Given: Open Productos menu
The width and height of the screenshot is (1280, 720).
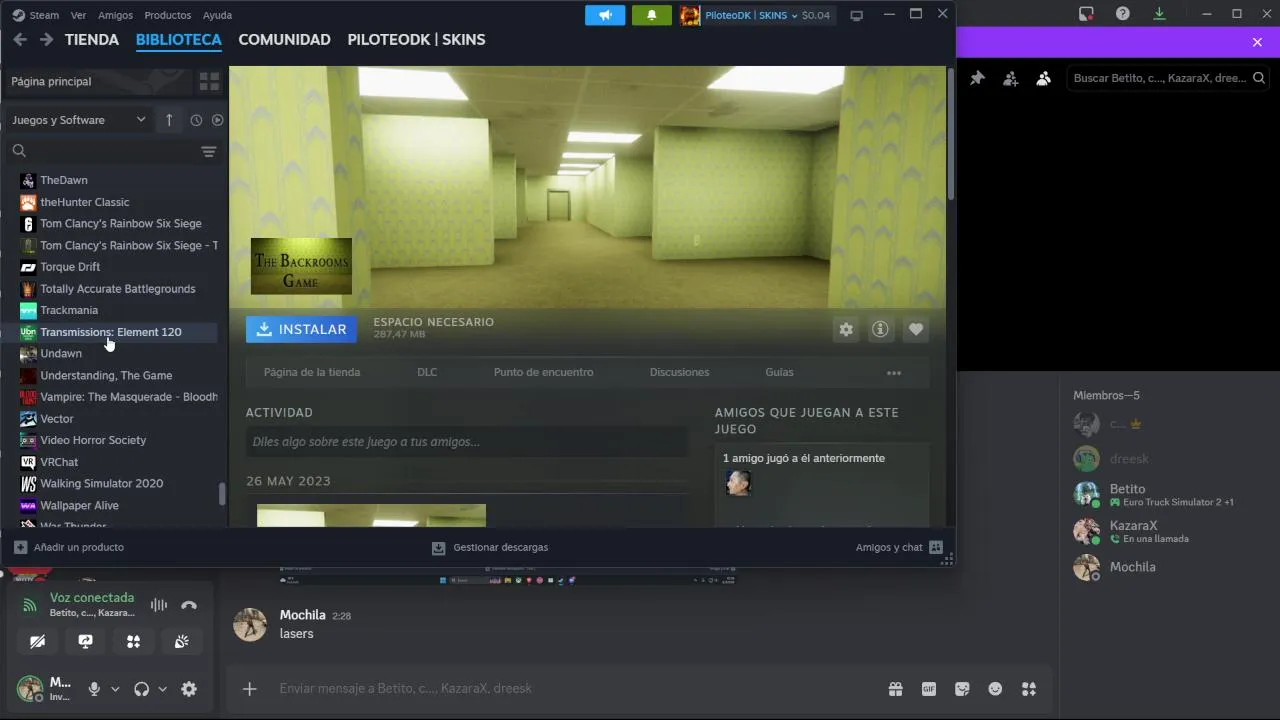Looking at the screenshot, I should click(x=167, y=15).
